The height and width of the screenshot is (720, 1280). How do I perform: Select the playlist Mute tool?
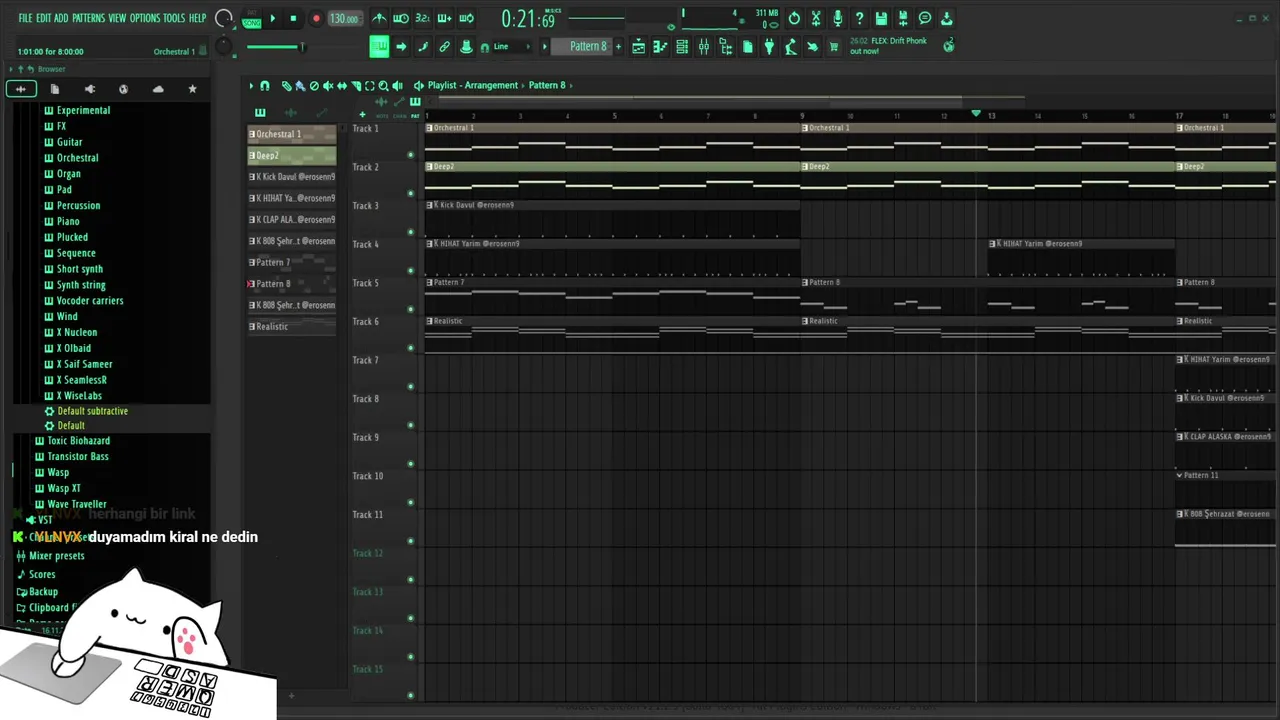(328, 86)
